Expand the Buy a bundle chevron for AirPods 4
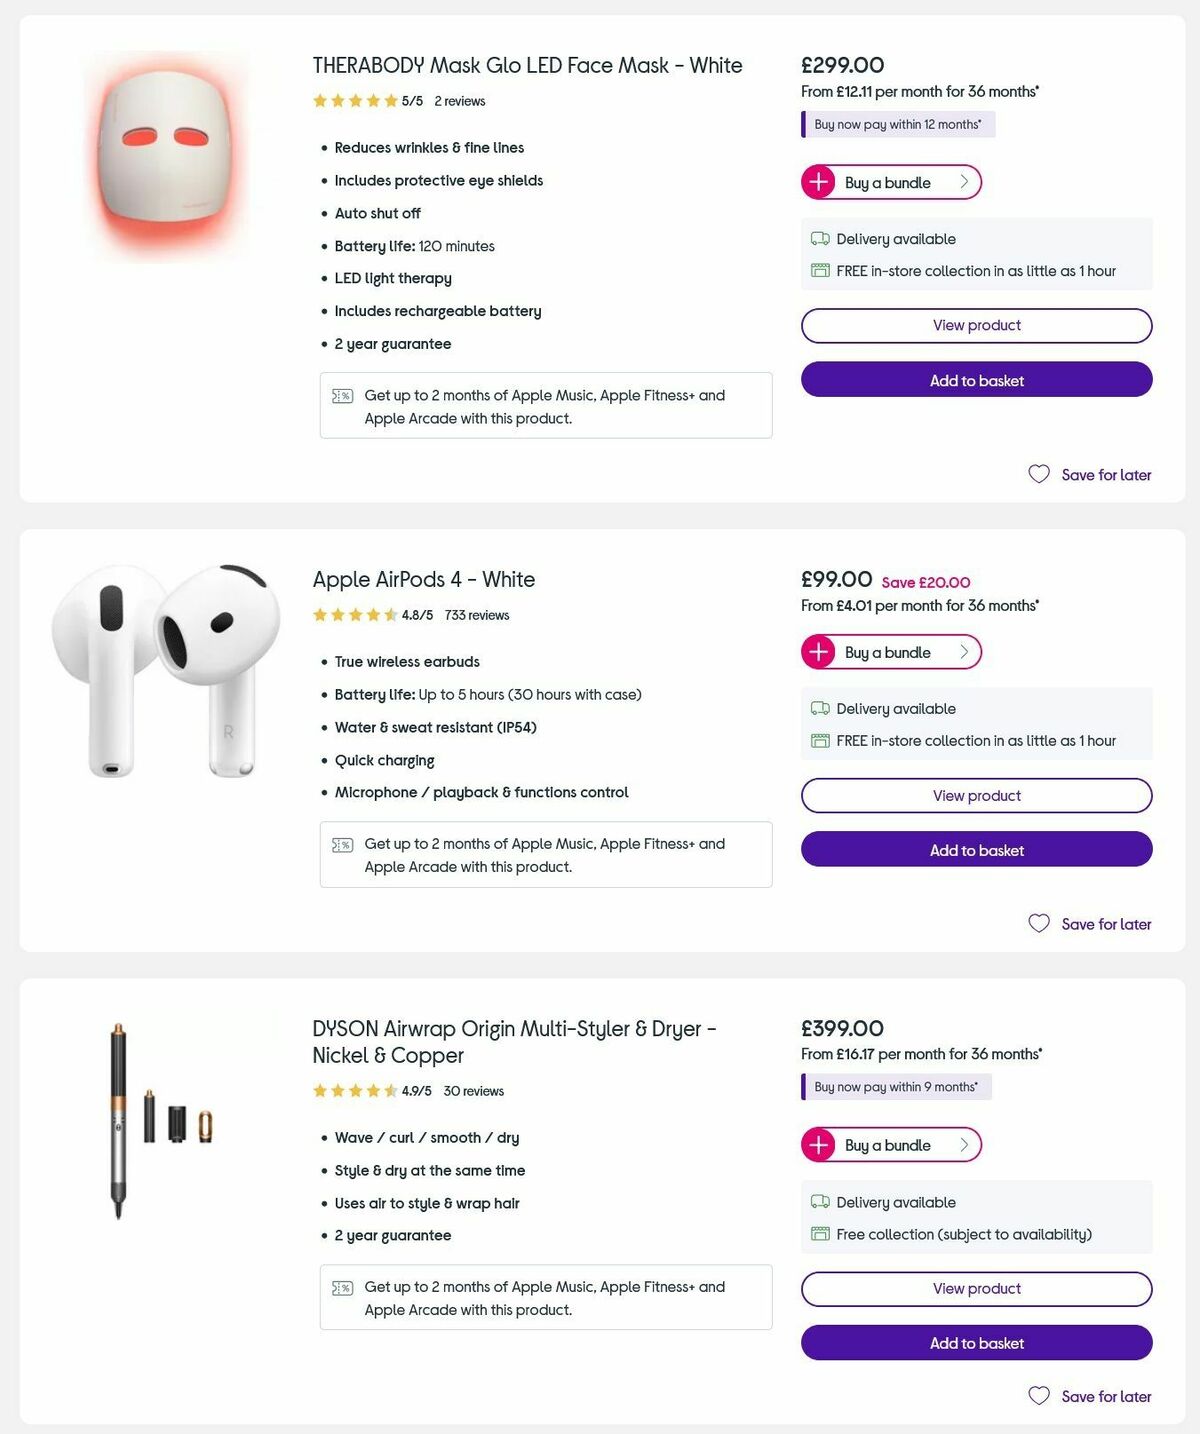1200x1434 pixels. click(963, 652)
